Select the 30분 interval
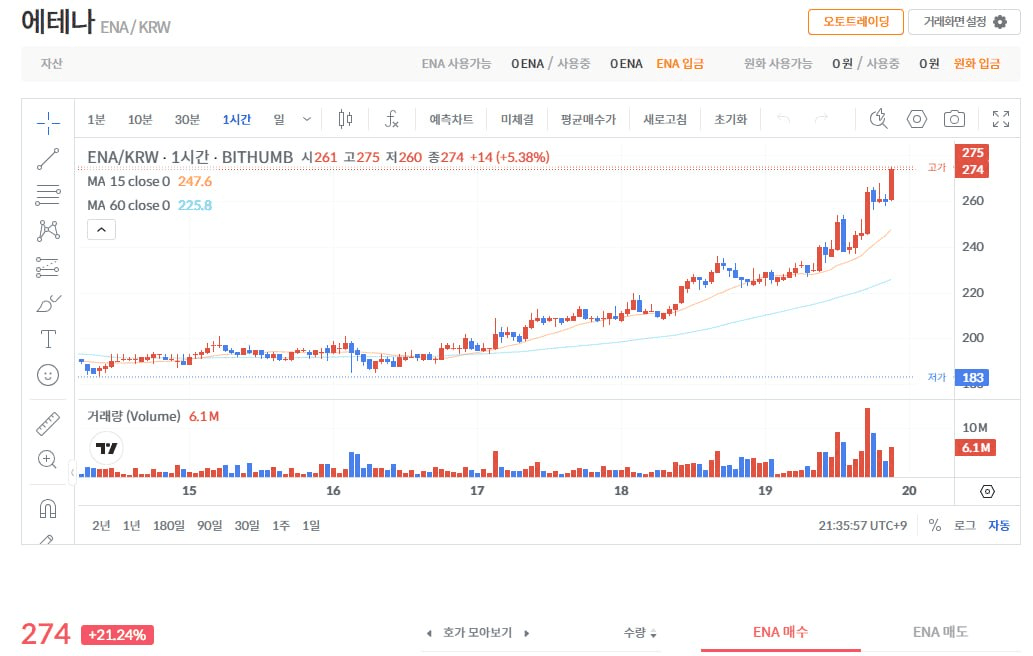 pos(187,119)
